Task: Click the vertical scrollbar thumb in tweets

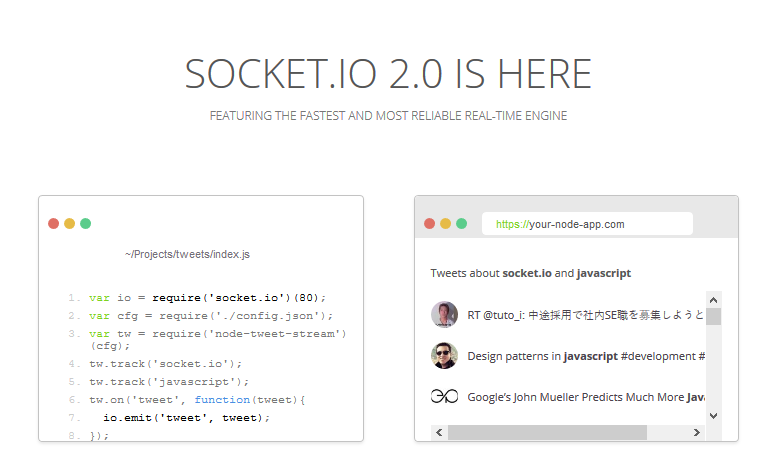Action: click(713, 317)
